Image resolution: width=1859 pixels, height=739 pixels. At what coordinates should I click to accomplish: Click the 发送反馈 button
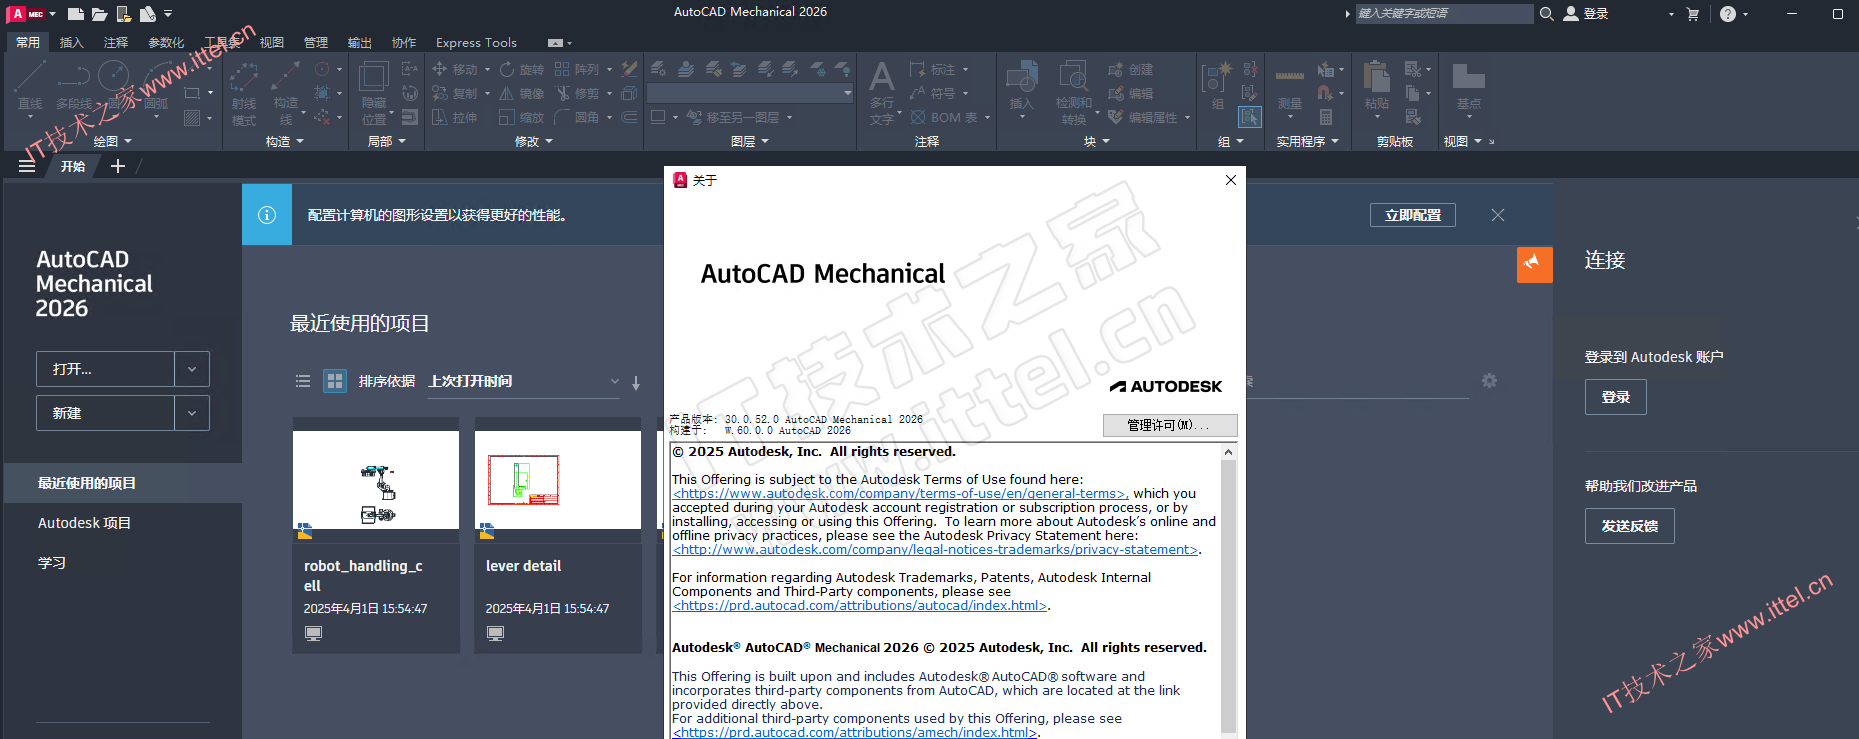tap(1630, 526)
